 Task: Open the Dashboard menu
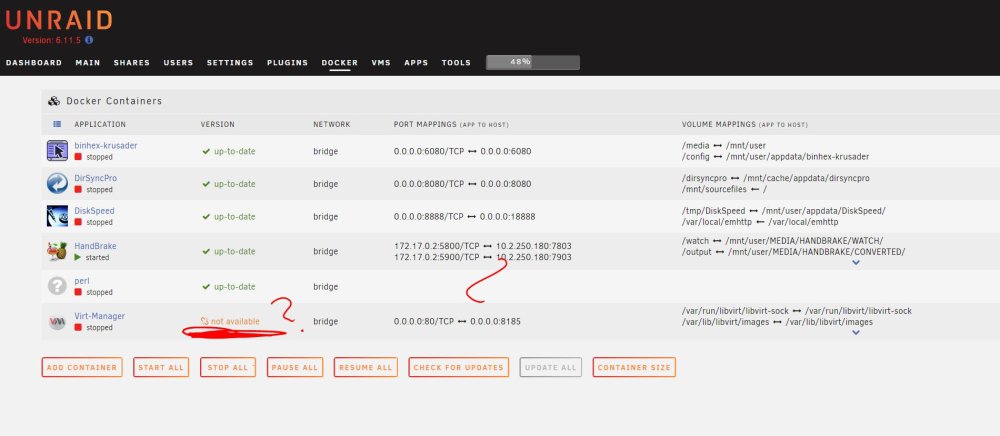coord(34,62)
